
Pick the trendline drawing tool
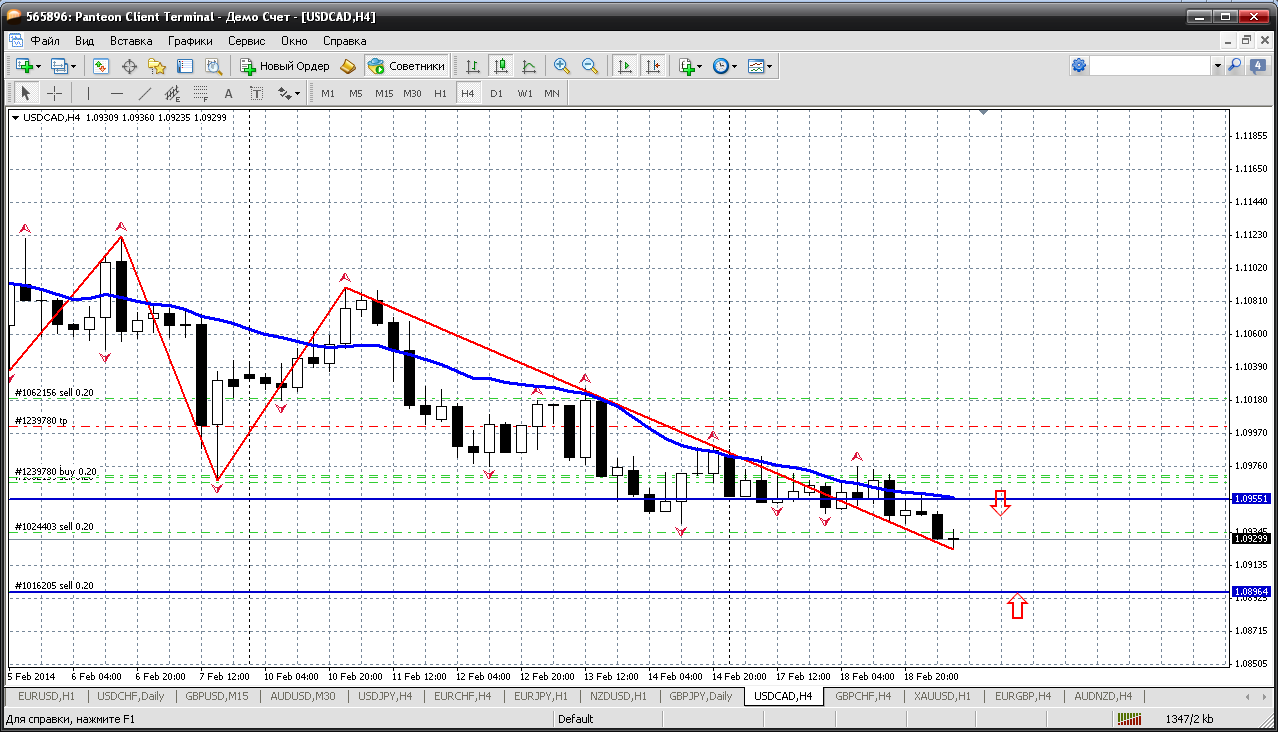pyautogui.click(x=144, y=93)
